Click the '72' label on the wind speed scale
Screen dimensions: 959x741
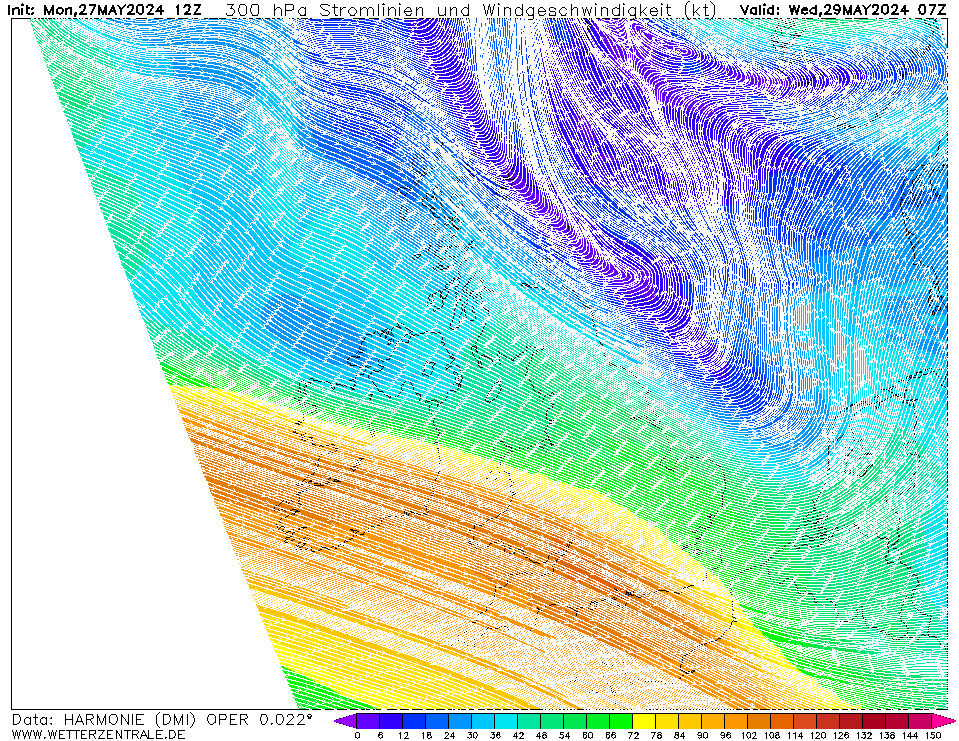(633, 735)
